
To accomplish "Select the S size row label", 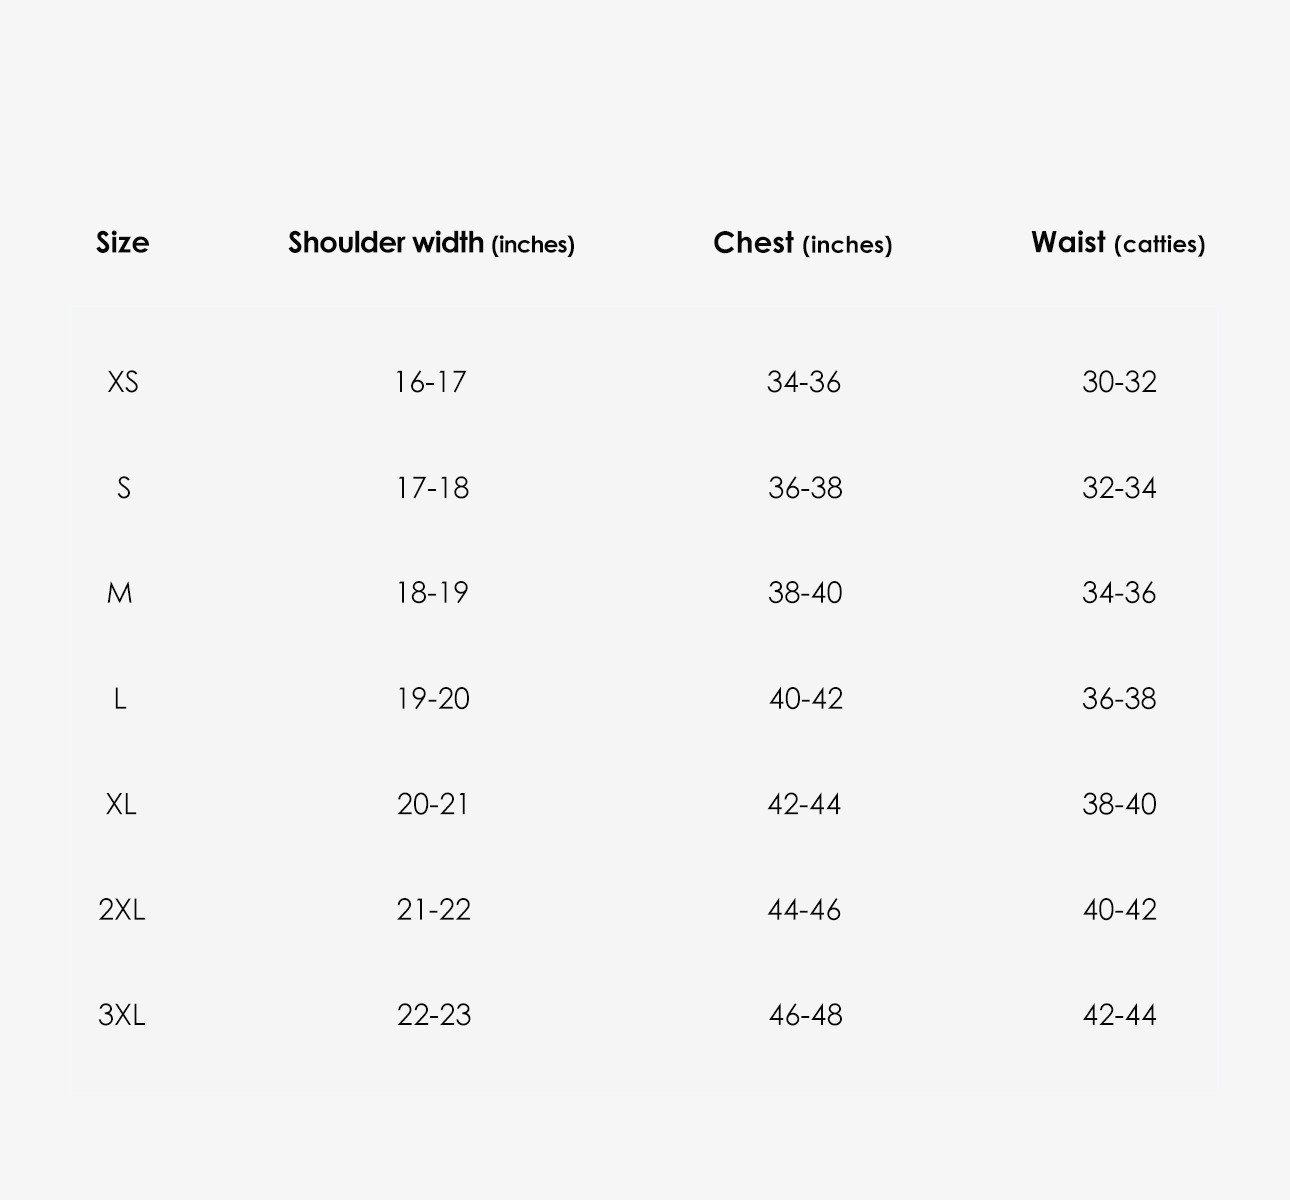I will pyautogui.click(x=123, y=488).
